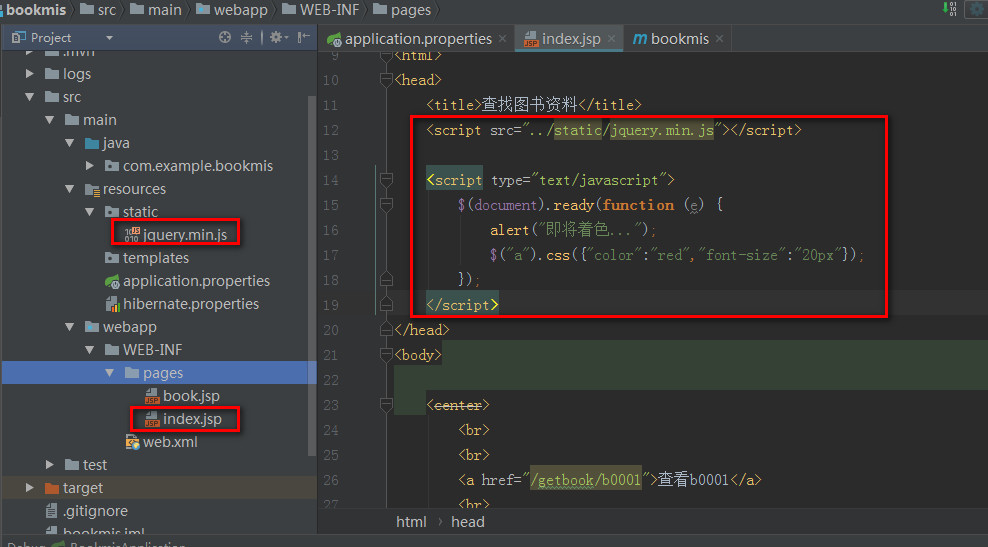Switch to the application.properties tab
The image size is (988, 547).
[x=417, y=39]
